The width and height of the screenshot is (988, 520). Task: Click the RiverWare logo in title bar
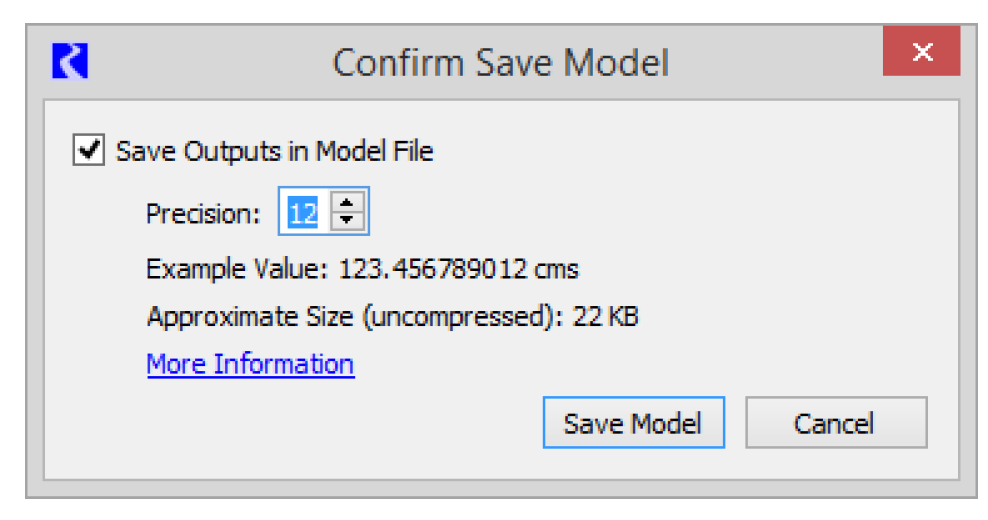[69, 61]
